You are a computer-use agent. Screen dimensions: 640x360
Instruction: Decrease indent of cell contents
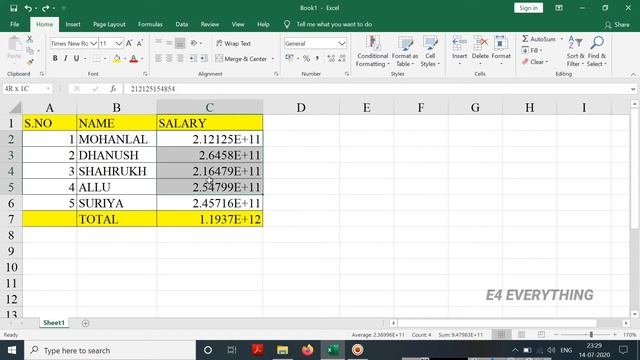tap(193, 59)
